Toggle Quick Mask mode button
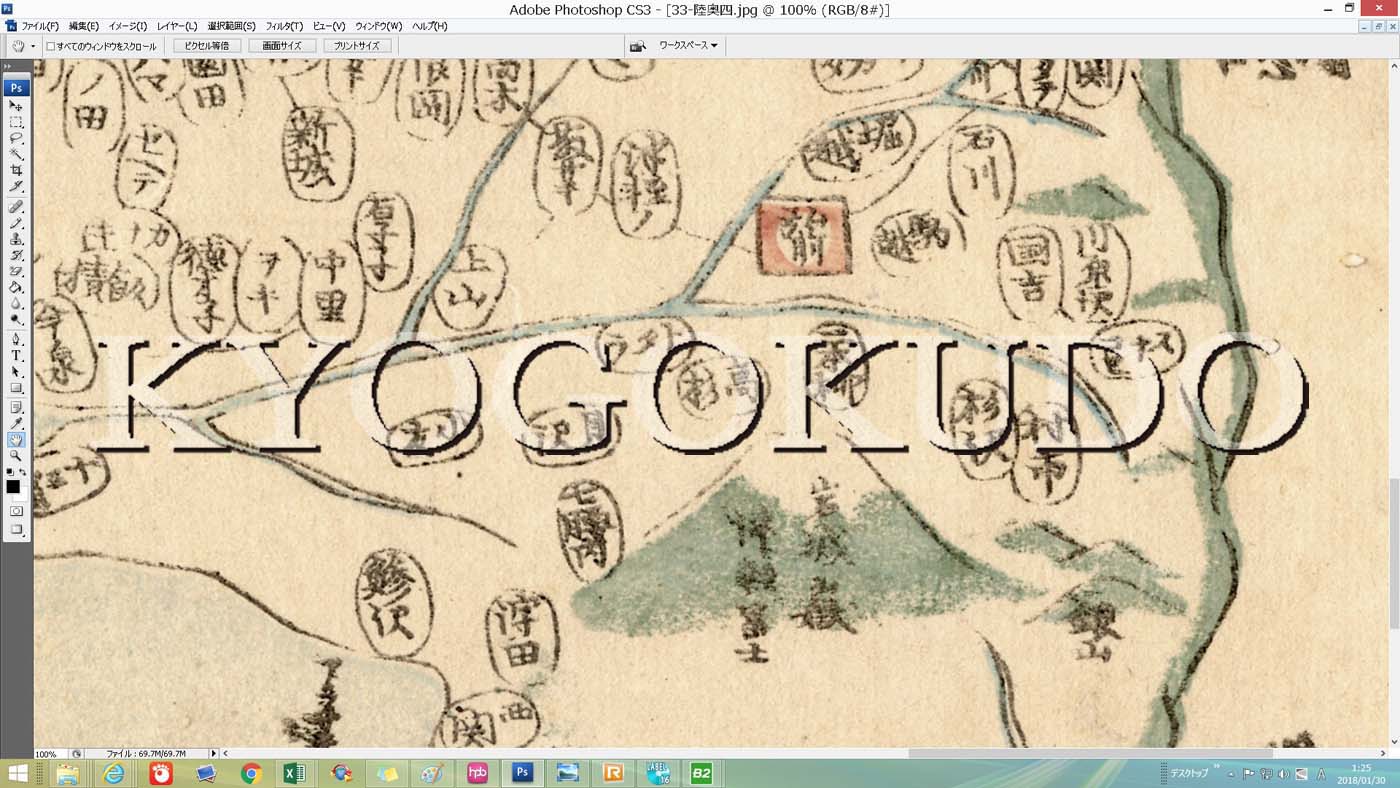Screen dimensions: 1400x788 pos(16,511)
